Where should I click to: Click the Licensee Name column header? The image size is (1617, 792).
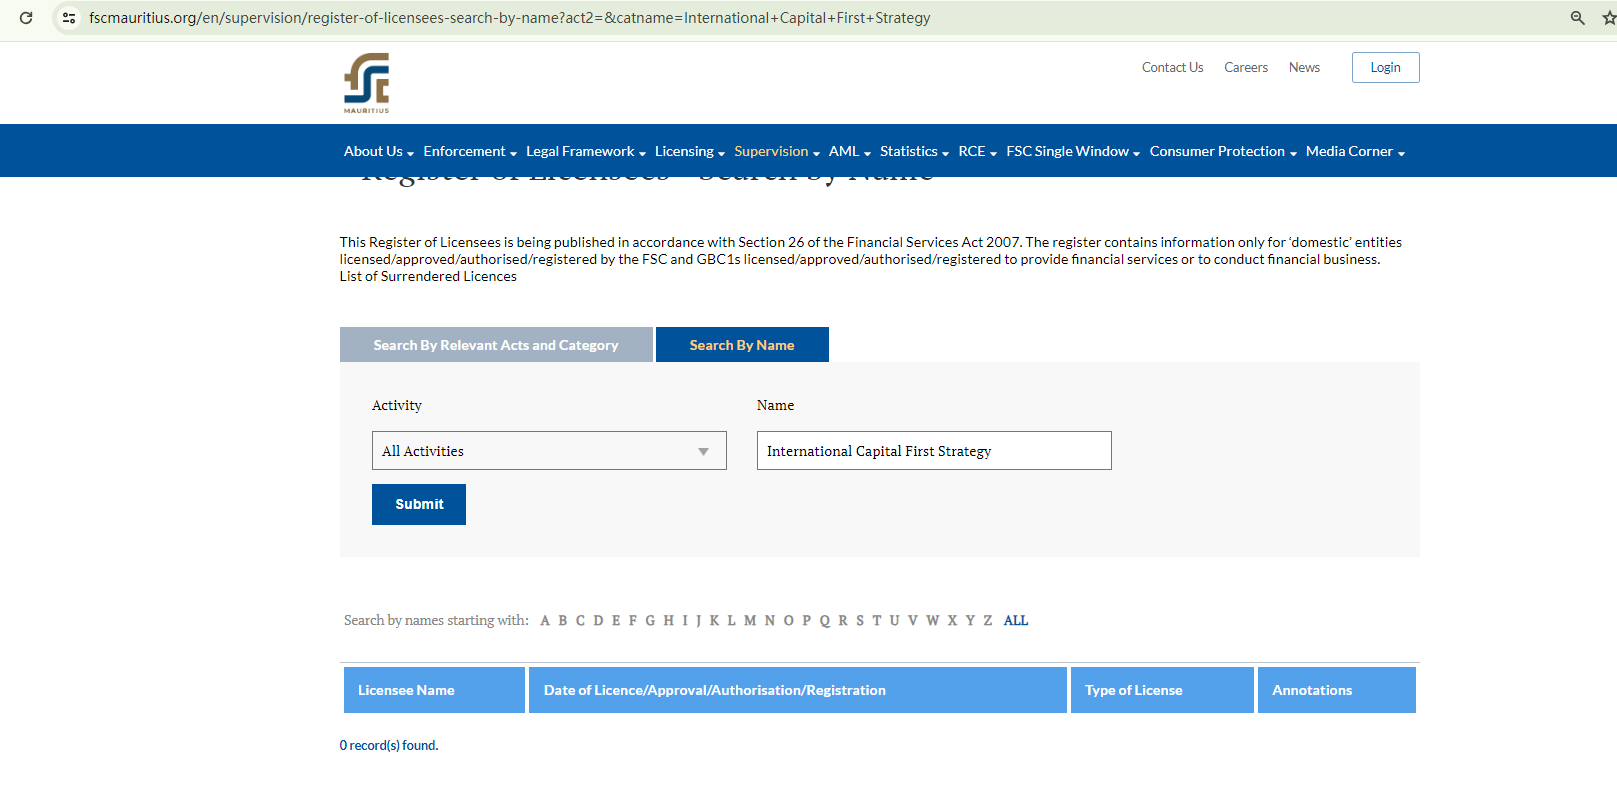point(434,690)
